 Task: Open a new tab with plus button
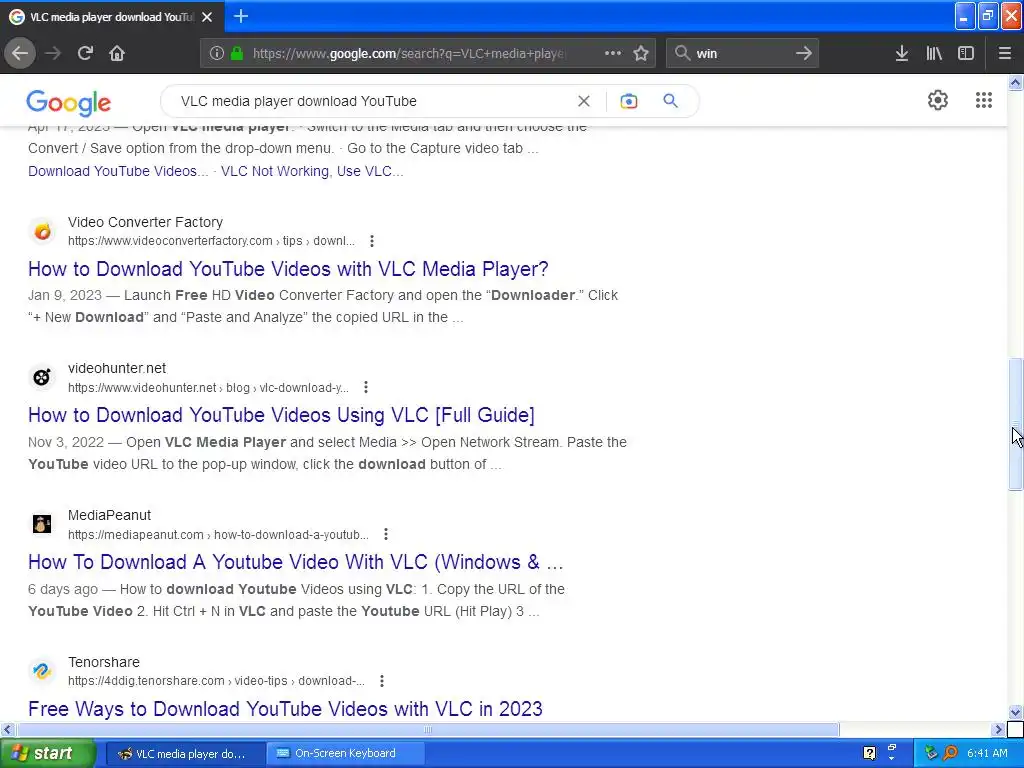240,16
